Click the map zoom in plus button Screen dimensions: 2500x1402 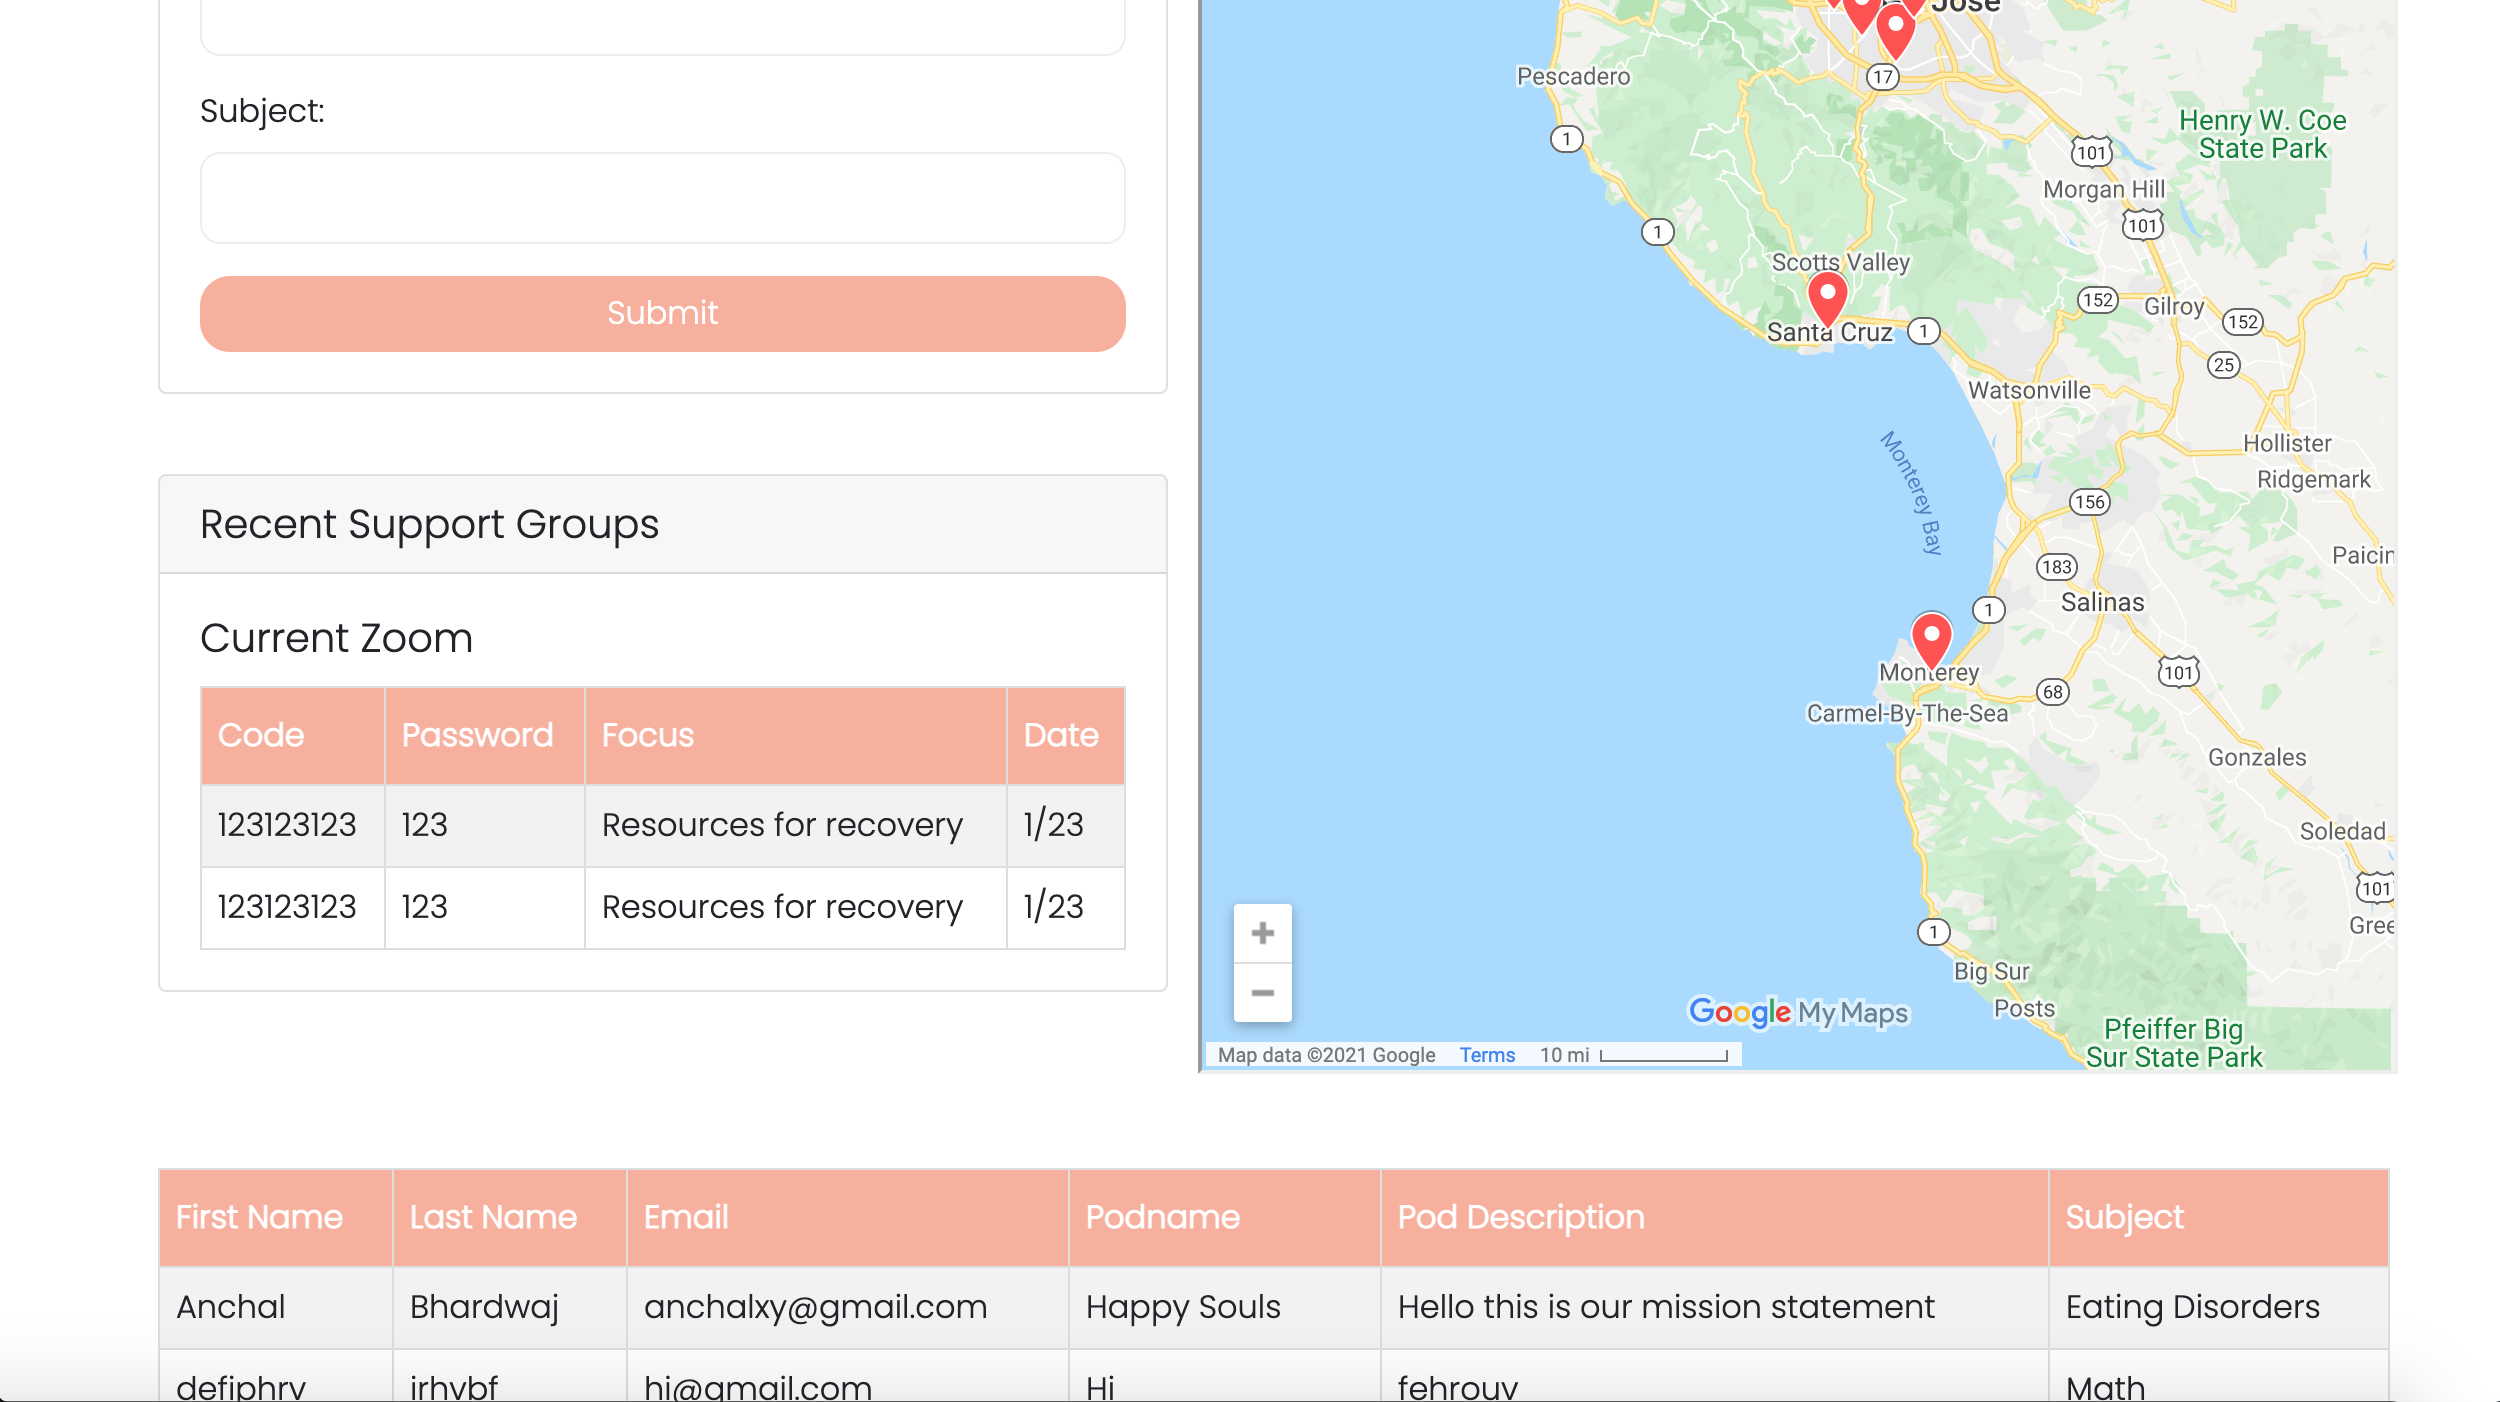(1262, 933)
